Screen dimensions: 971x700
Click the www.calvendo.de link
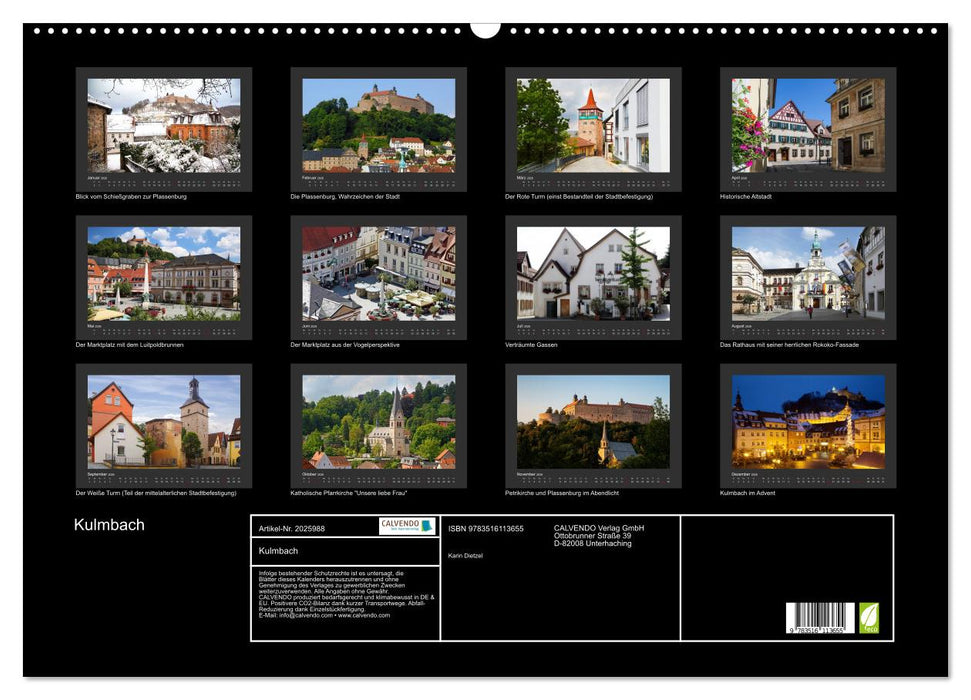point(367,617)
